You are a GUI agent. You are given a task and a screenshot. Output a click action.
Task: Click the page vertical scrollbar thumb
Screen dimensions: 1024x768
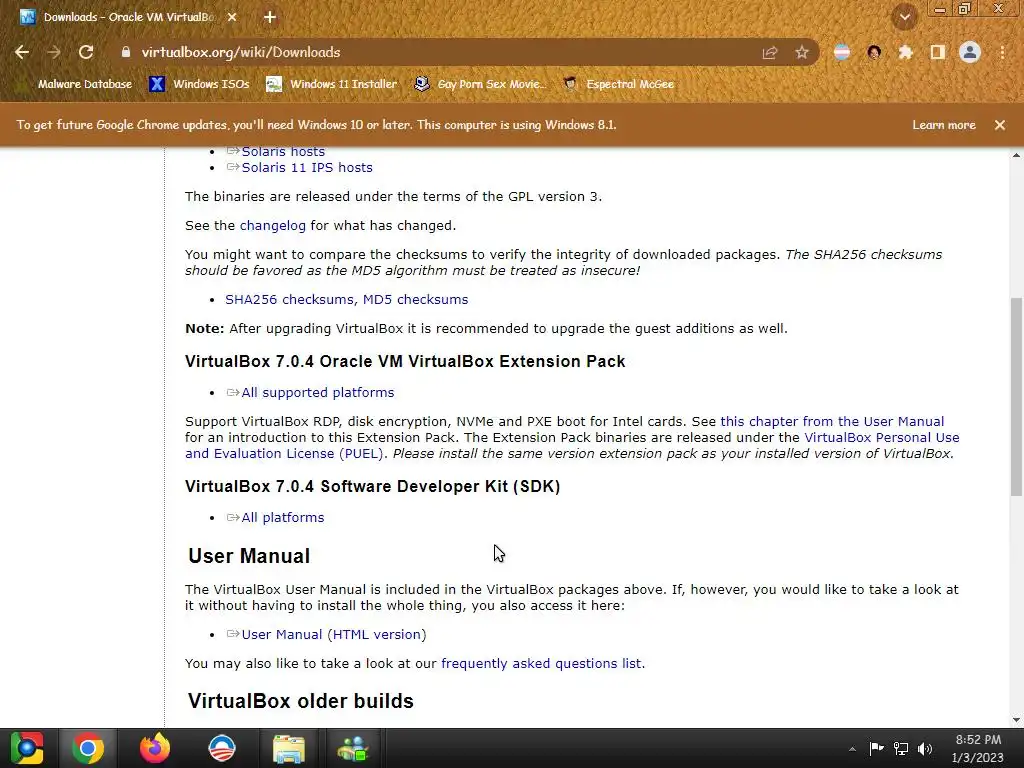[1016, 397]
